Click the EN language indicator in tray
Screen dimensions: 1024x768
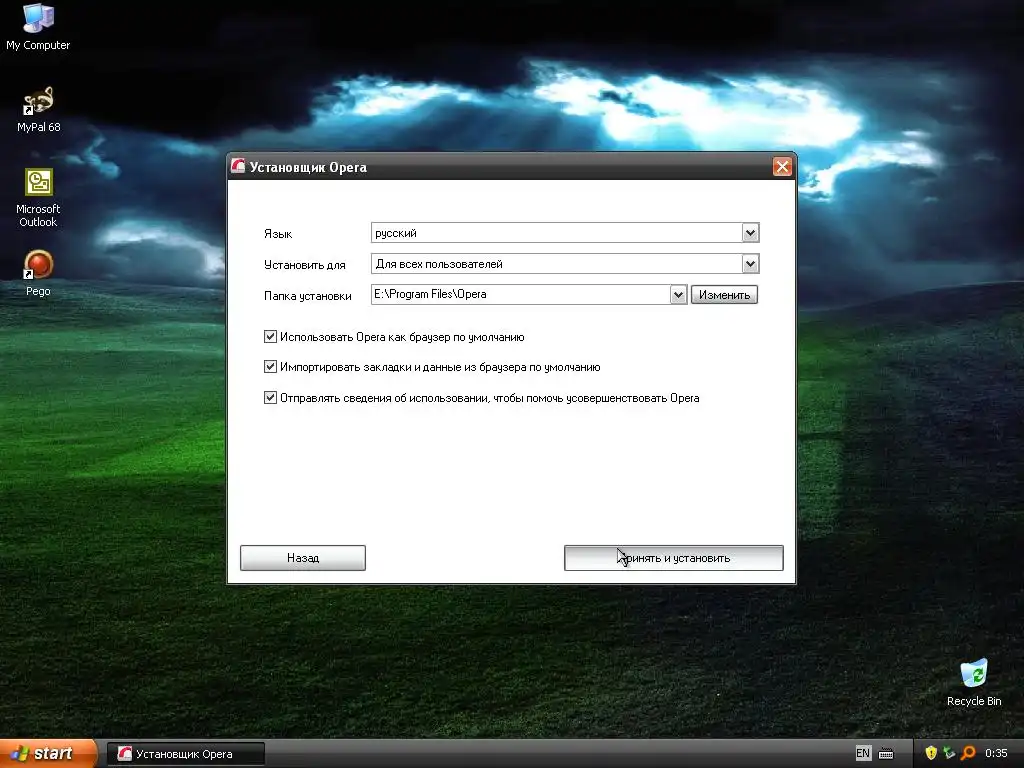863,753
